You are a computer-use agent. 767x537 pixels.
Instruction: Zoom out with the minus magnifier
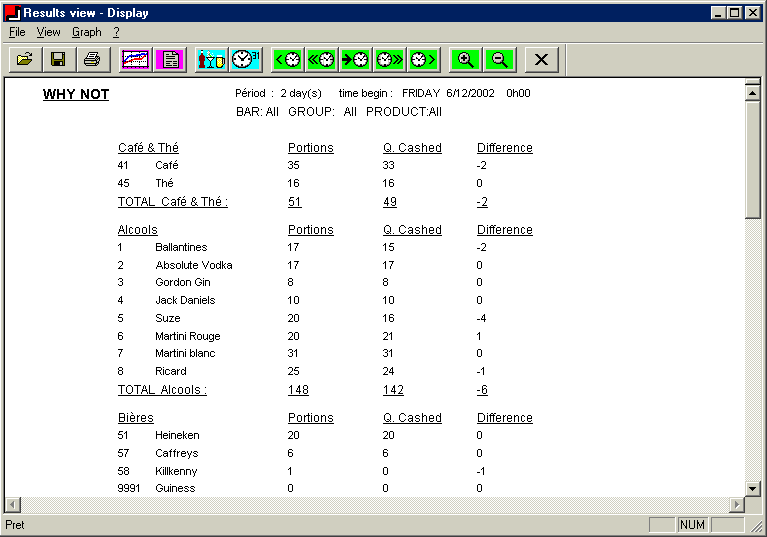point(499,60)
